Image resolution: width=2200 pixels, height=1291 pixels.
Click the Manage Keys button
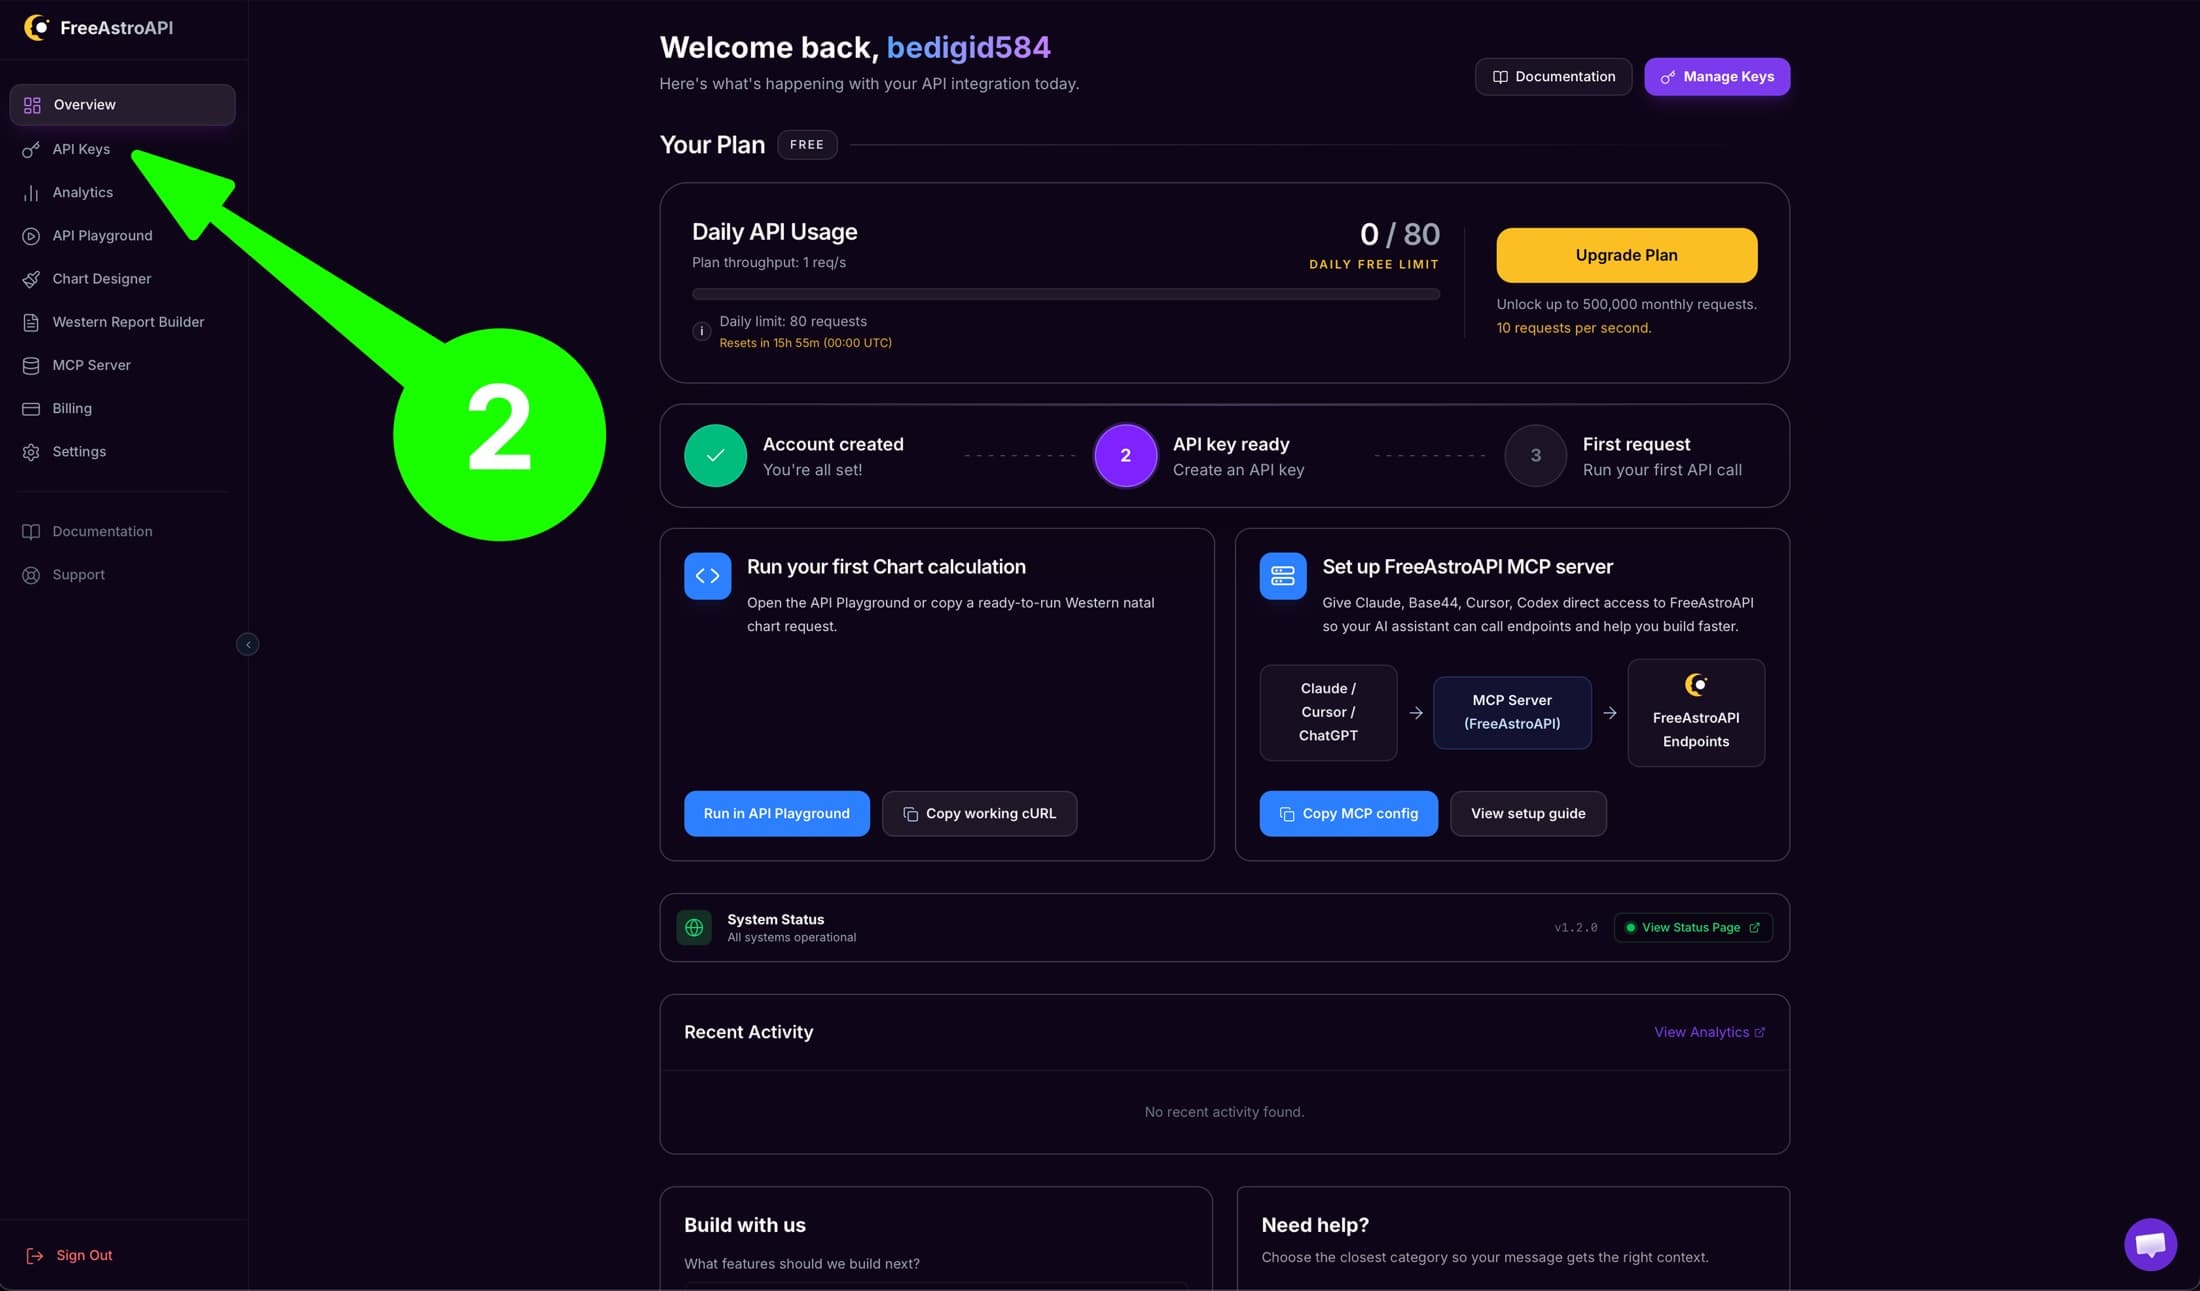1717,77
